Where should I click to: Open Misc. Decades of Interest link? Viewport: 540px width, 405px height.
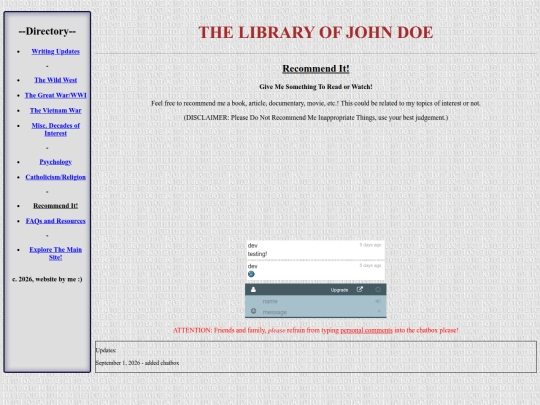pos(55,129)
